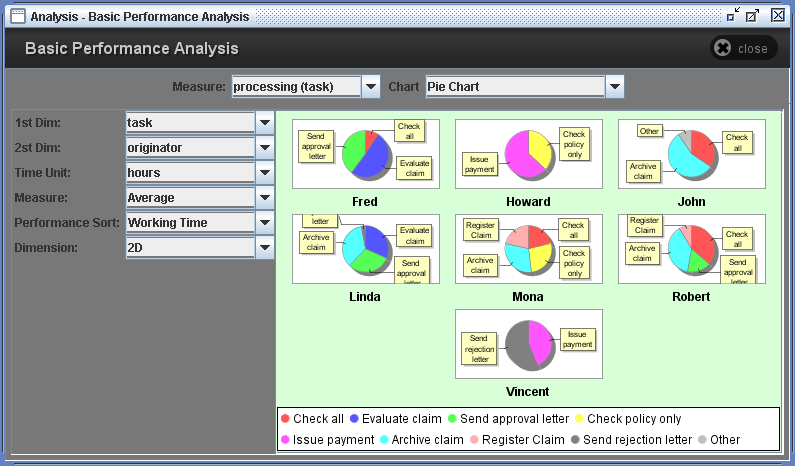Click Robert's pie chart
Image resolution: width=795 pixels, height=466 pixels.
691,249
